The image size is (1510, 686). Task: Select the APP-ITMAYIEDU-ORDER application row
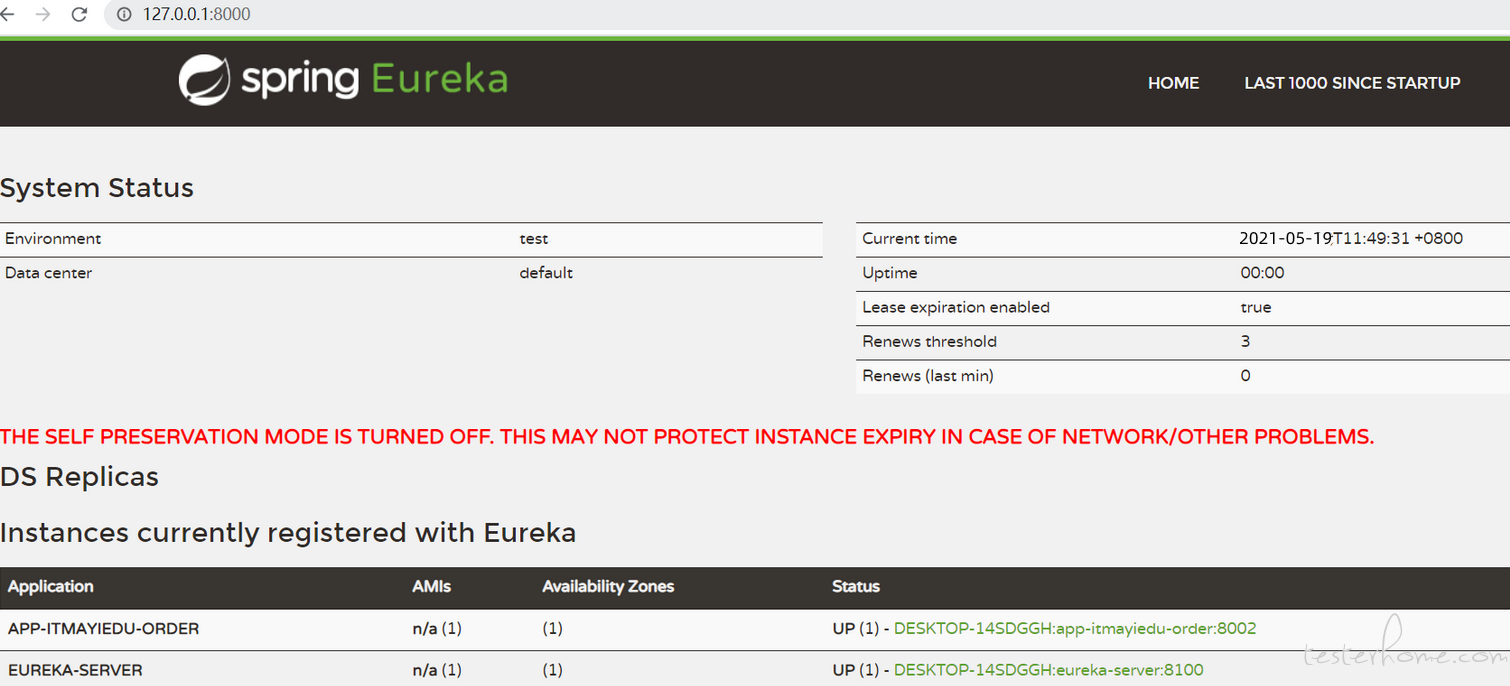(755, 629)
